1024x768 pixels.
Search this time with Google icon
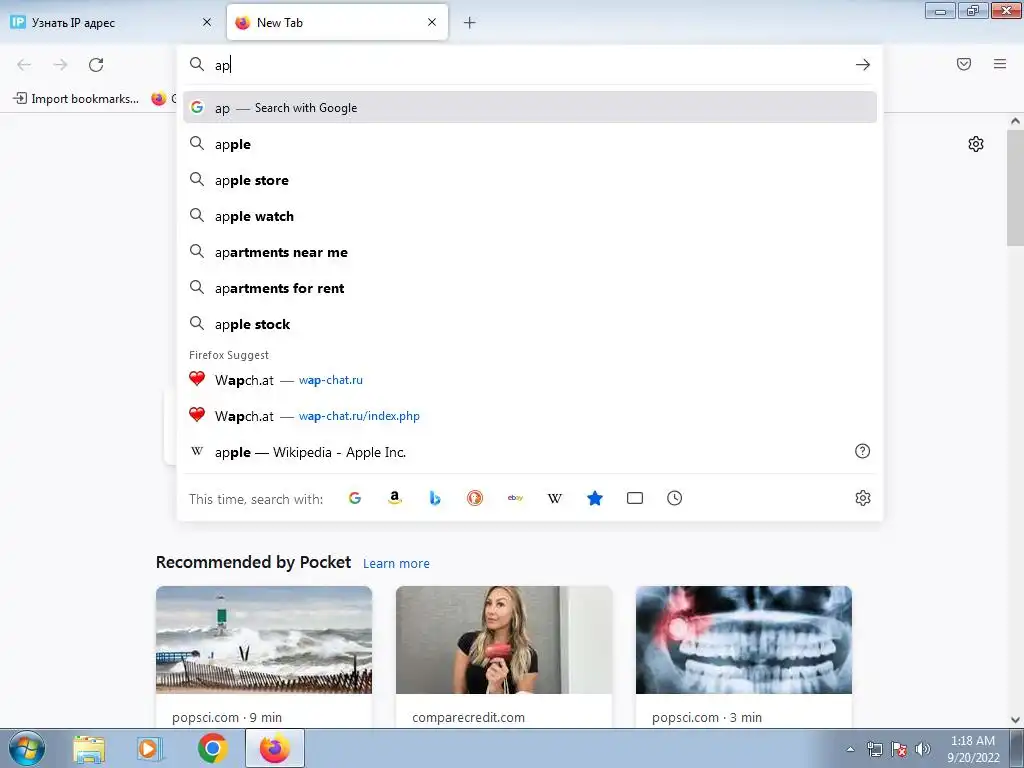(x=355, y=498)
